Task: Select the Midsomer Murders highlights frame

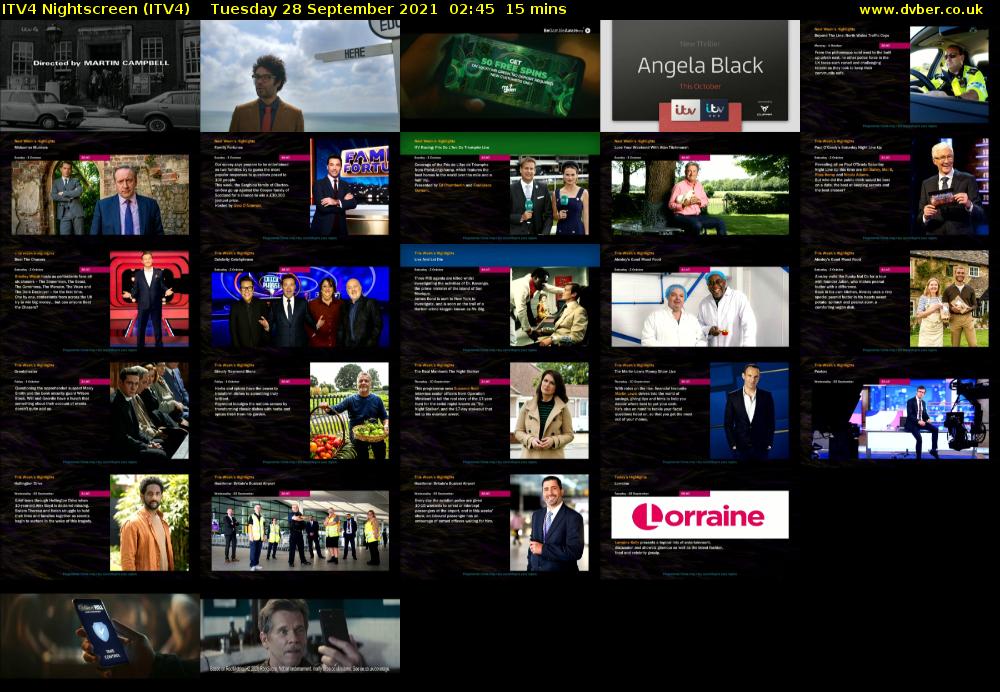Action: (x=100, y=188)
